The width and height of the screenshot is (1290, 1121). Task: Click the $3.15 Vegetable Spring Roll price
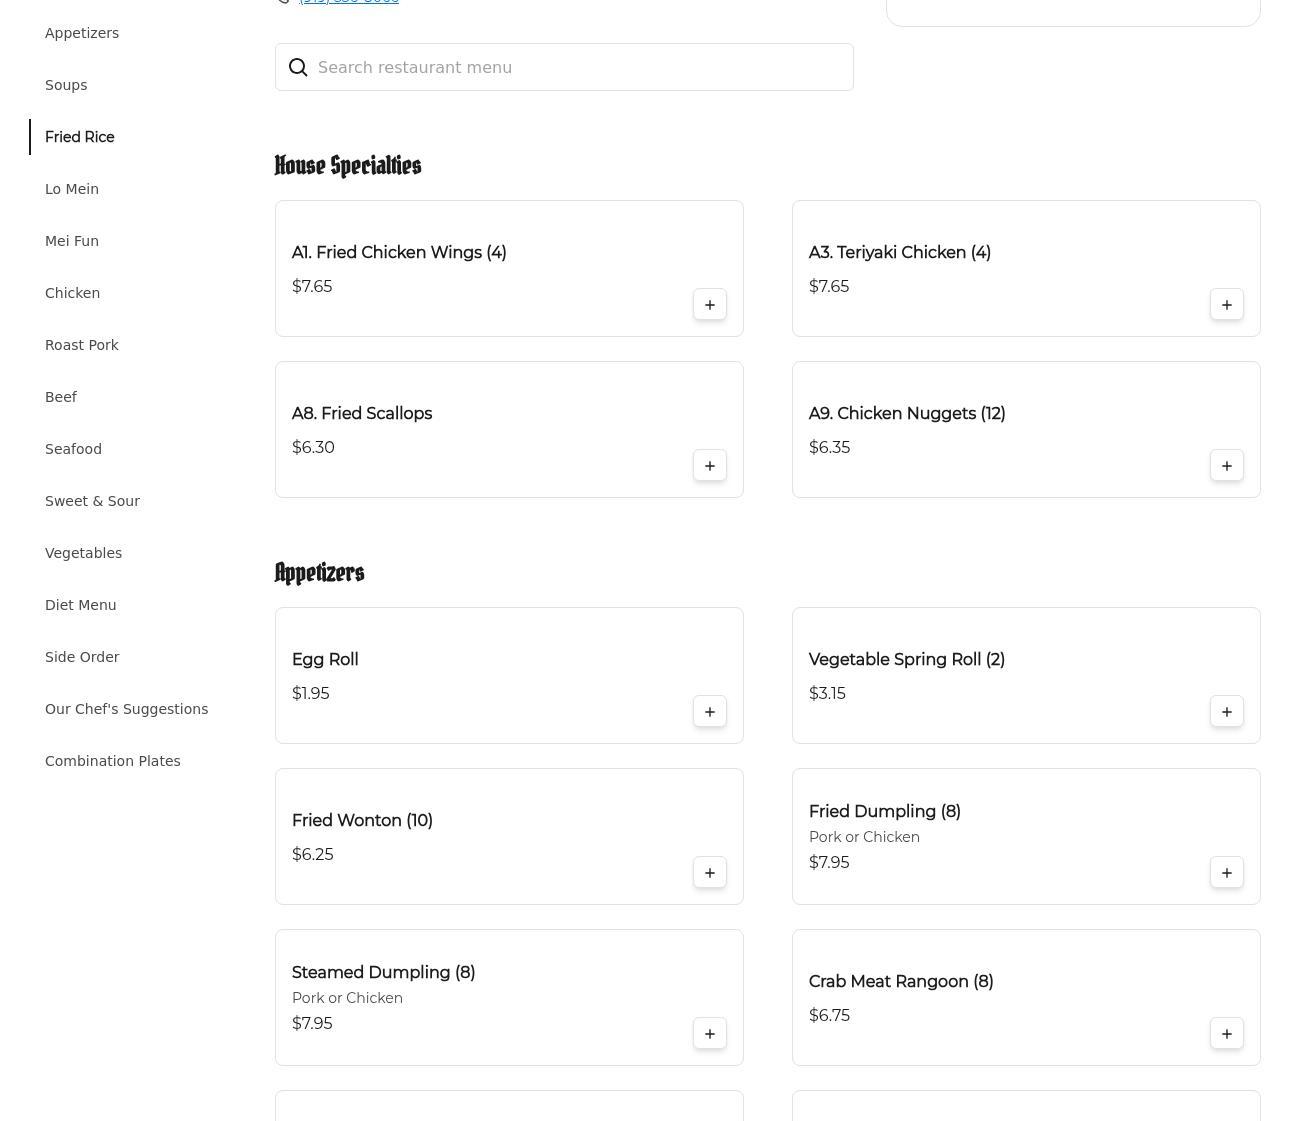[827, 694]
